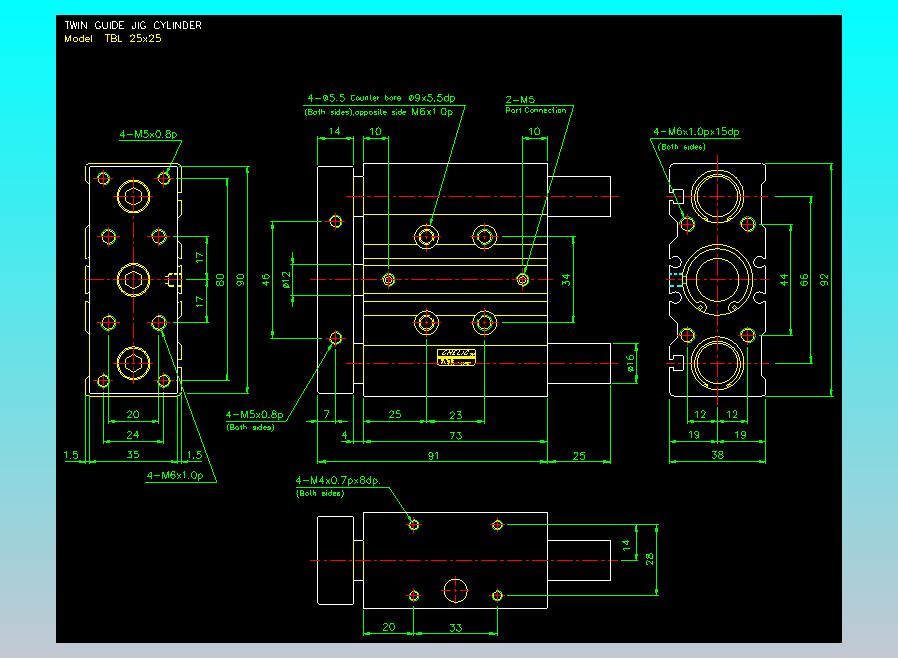Select the 38 width dimension value
Viewport: 898px width, 658px height.
click(x=718, y=456)
